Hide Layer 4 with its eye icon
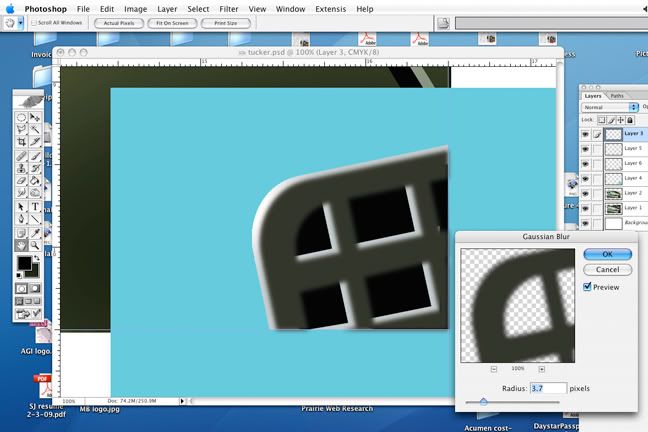Screen dimensions: 648x432 585,179
